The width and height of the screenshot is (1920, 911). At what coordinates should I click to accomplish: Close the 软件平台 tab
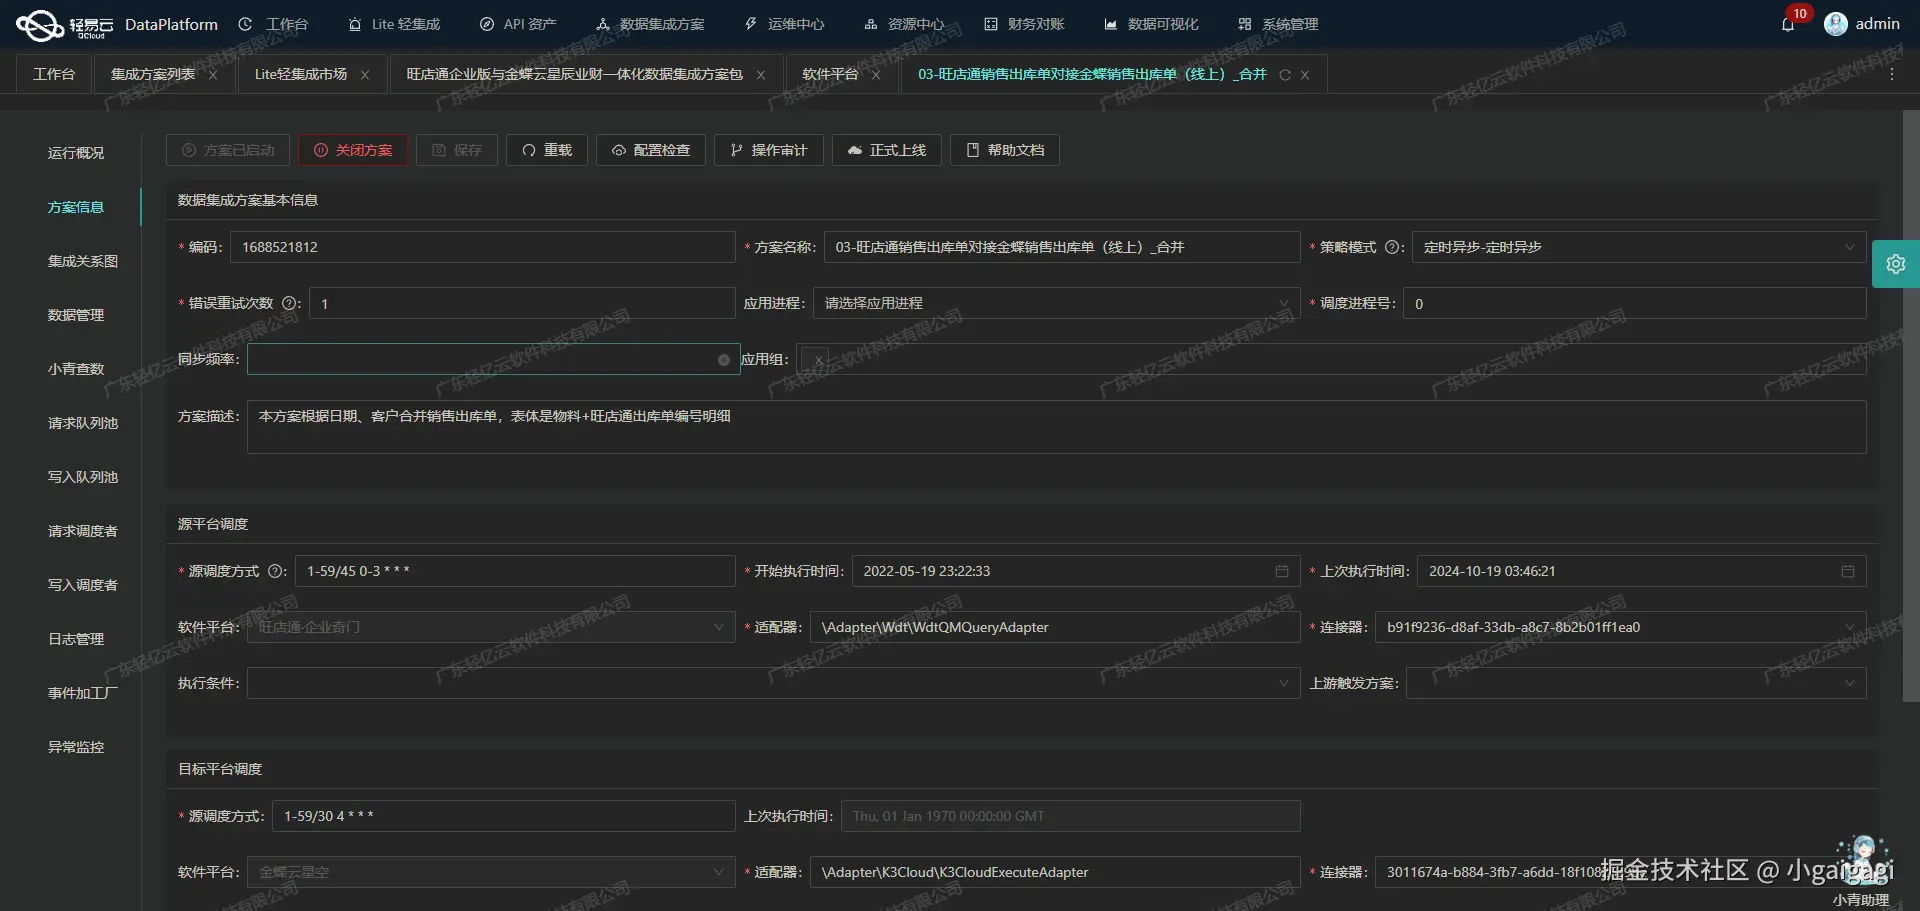pyautogui.click(x=876, y=75)
